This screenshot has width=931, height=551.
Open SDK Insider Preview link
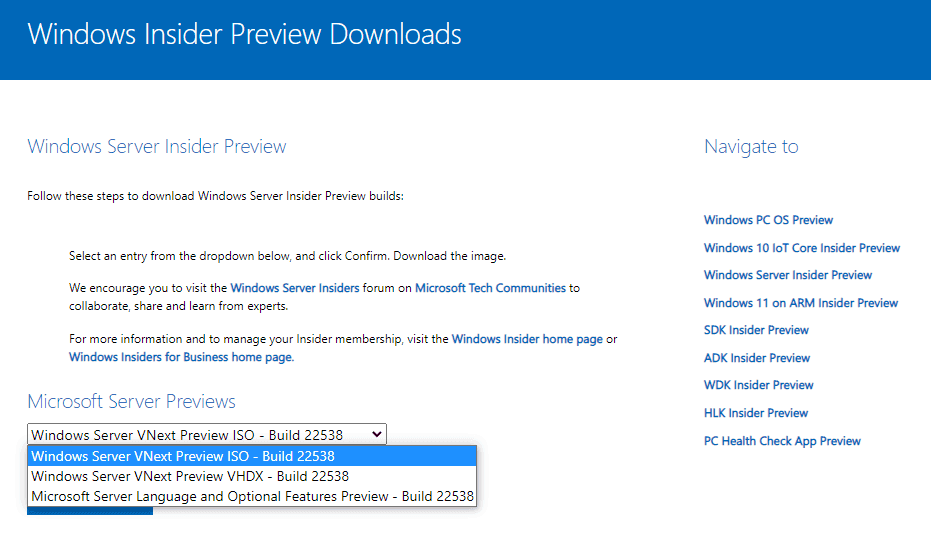(756, 330)
